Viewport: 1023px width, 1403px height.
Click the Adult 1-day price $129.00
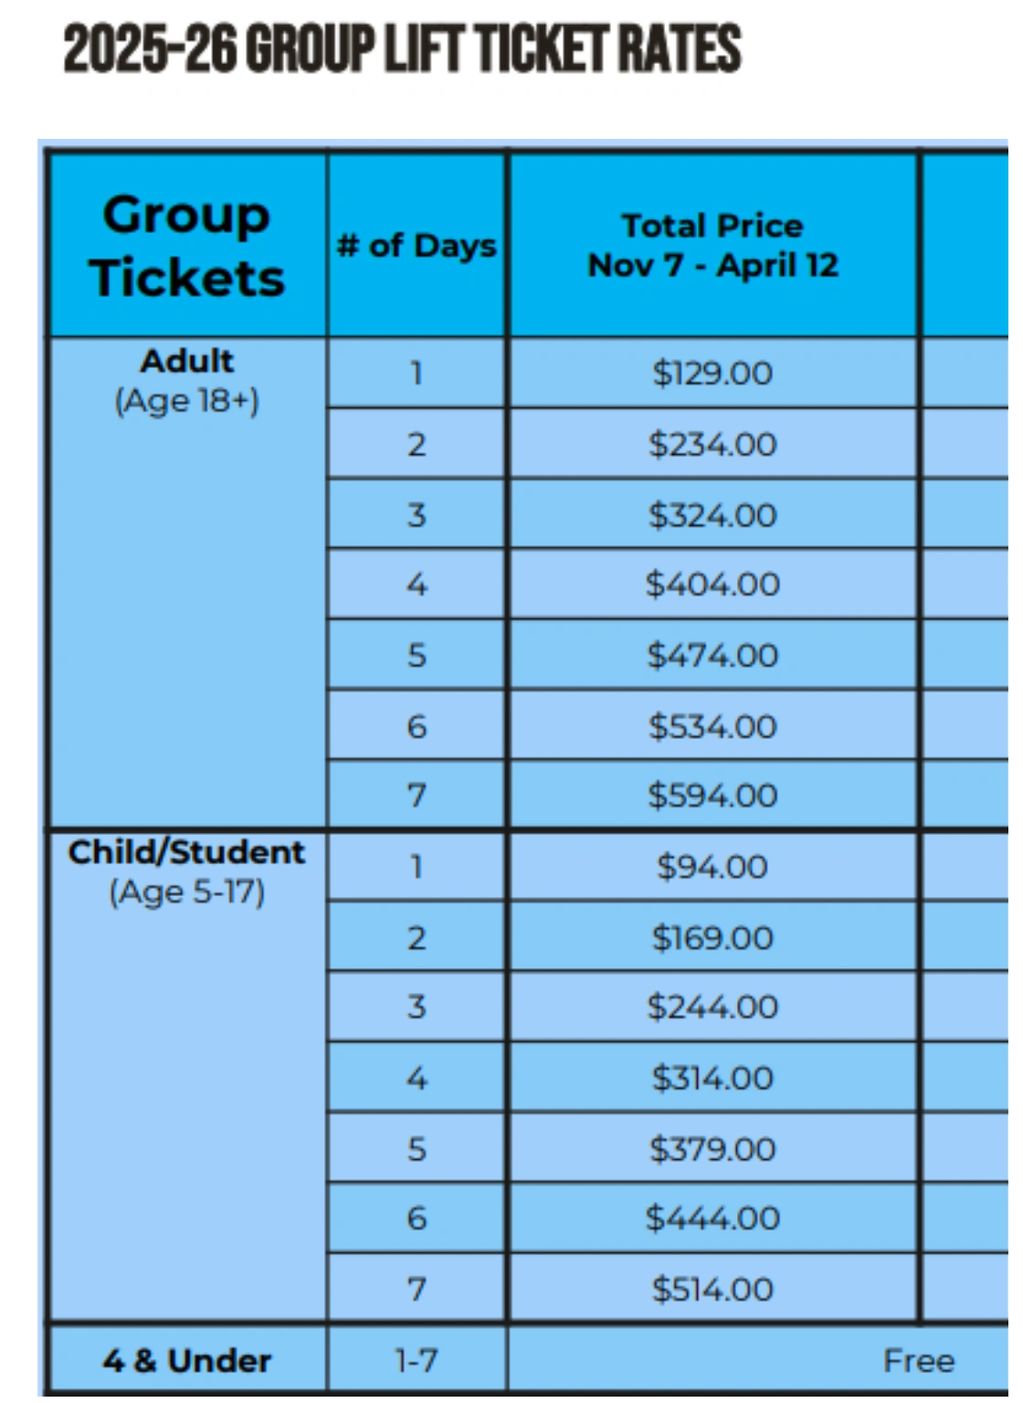[712, 374]
